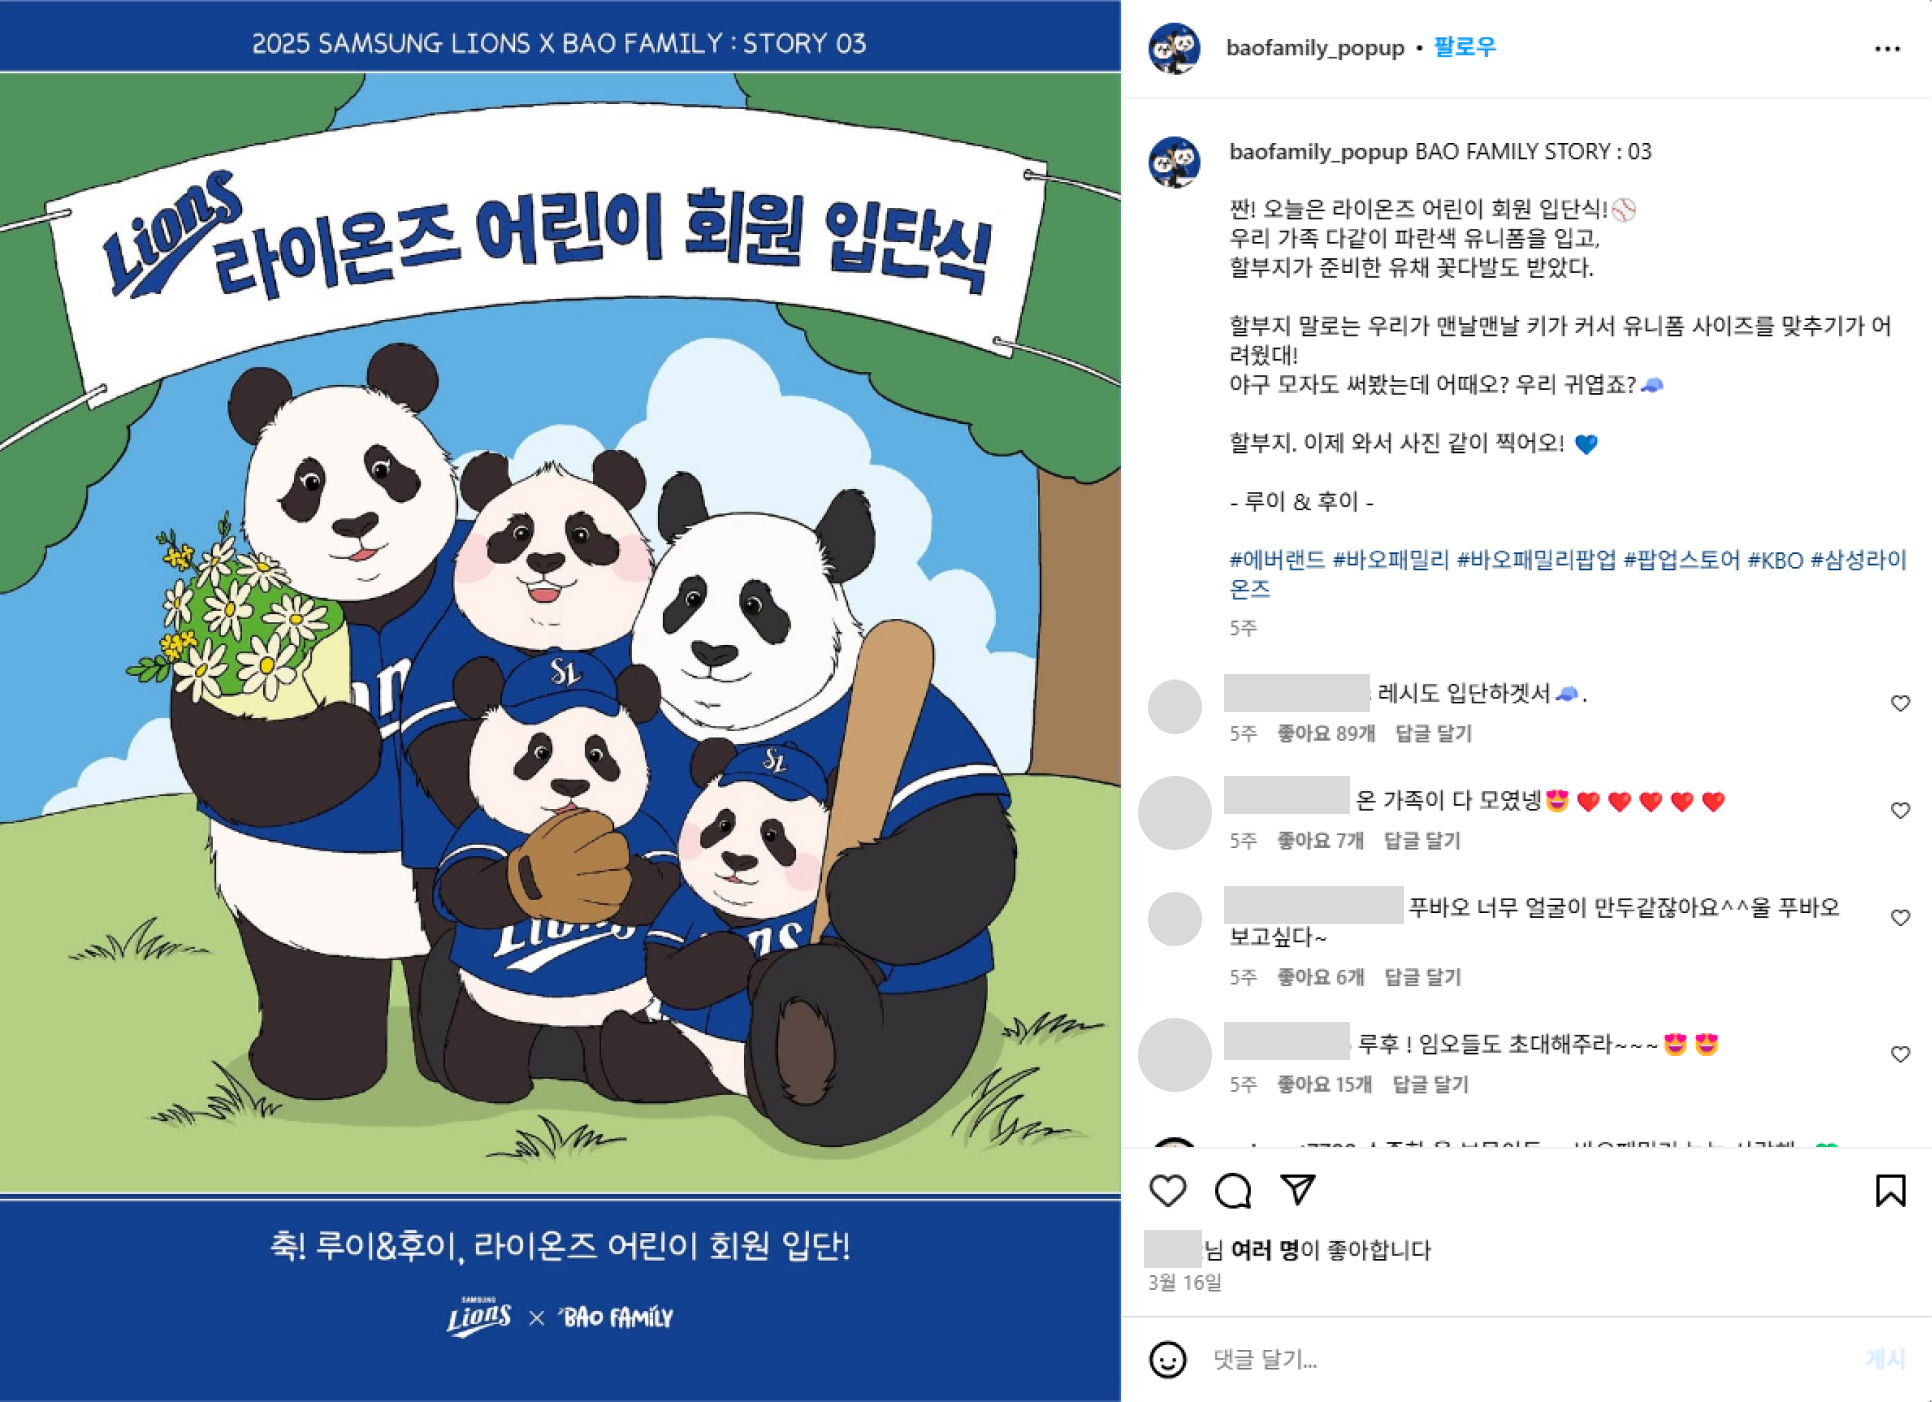Like the 루후 임오들도 초대해주라 comment
1932x1402 pixels.
pyautogui.click(x=1900, y=1055)
